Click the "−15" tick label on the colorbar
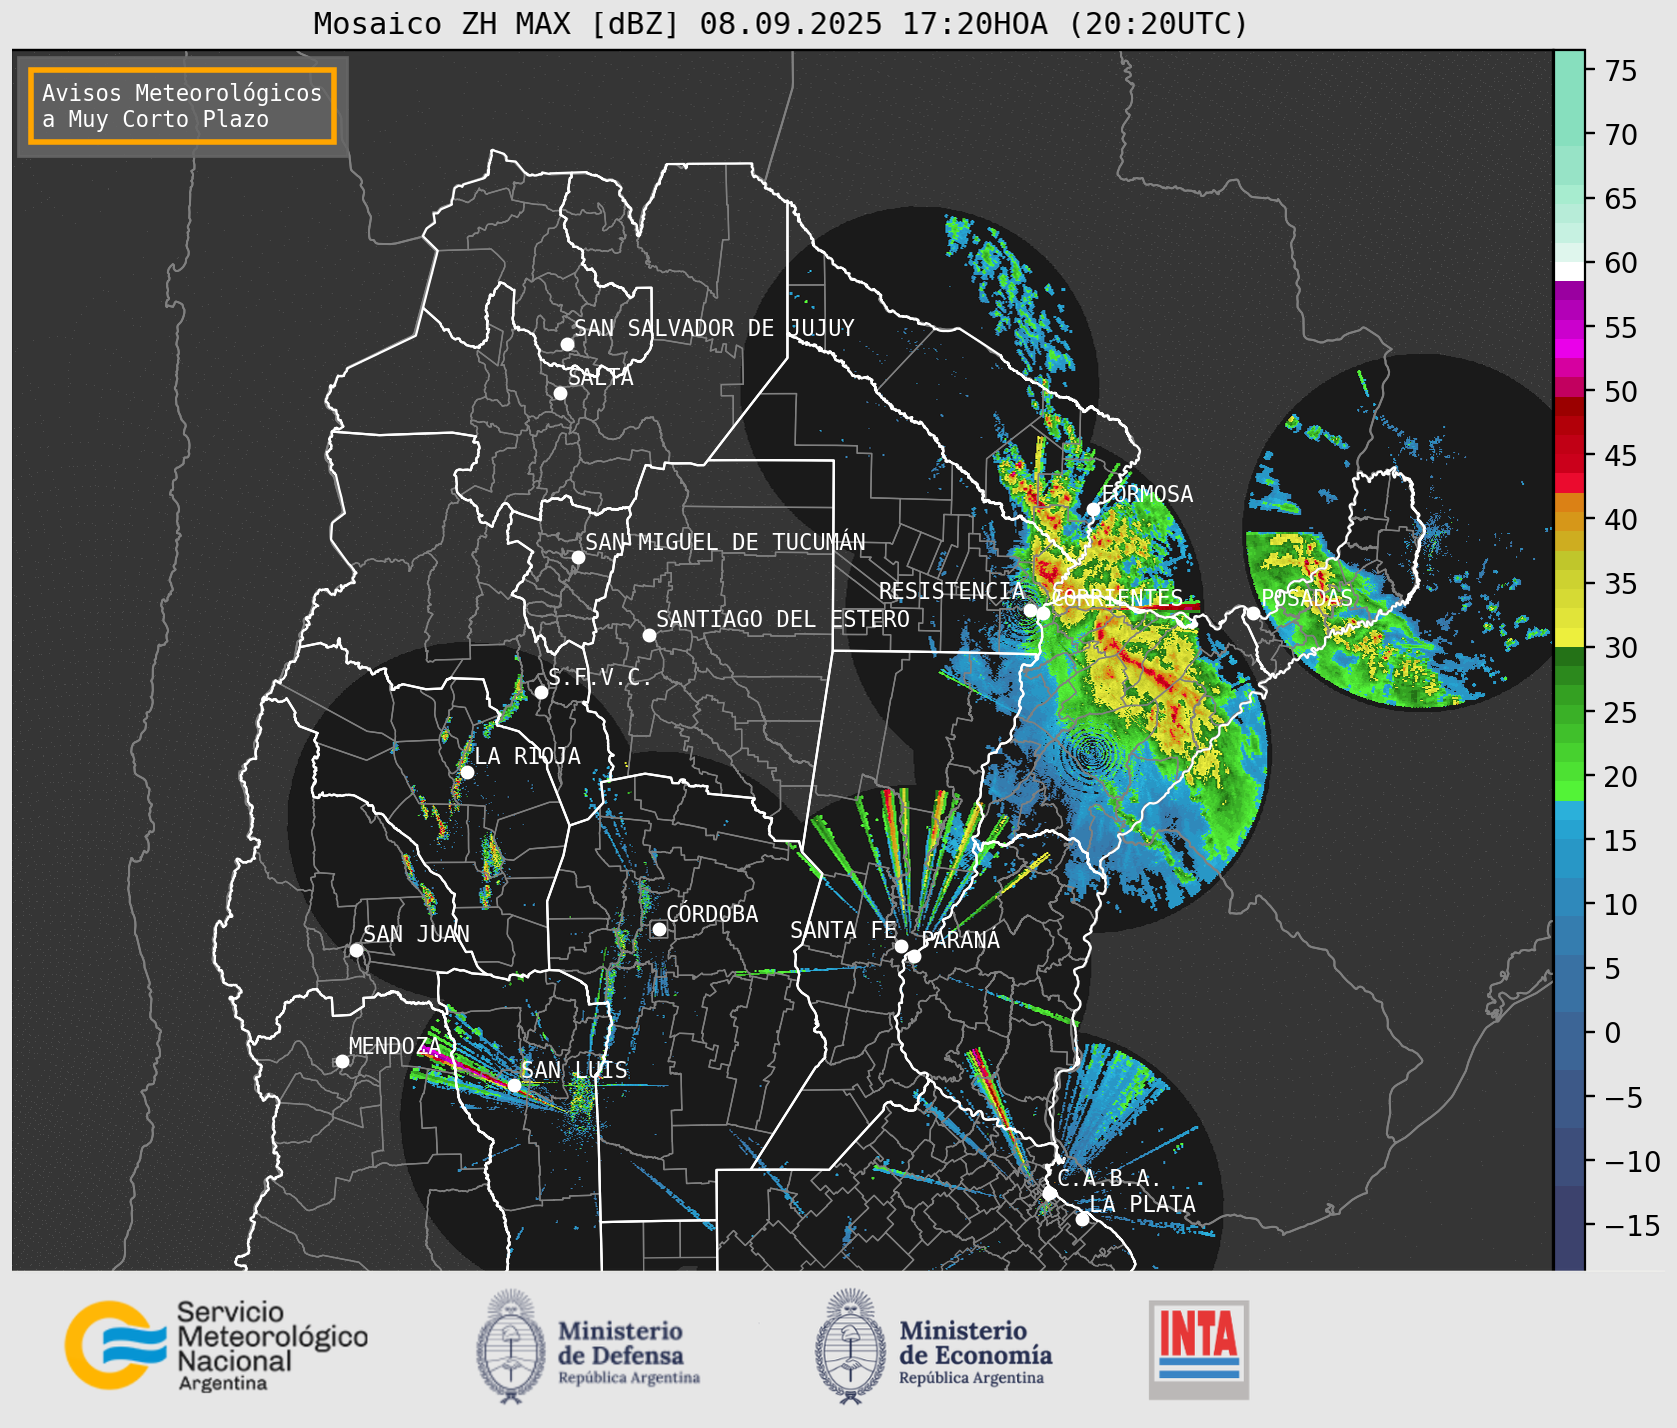This screenshot has width=1677, height=1428. click(x=1633, y=1225)
